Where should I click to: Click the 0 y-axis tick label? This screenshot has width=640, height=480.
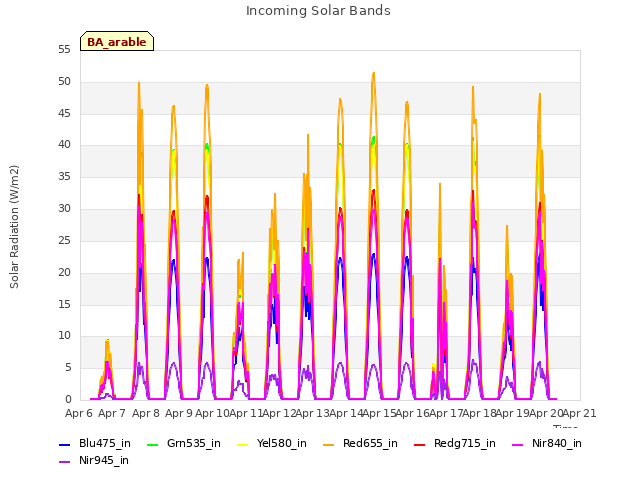[x=68, y=400]
